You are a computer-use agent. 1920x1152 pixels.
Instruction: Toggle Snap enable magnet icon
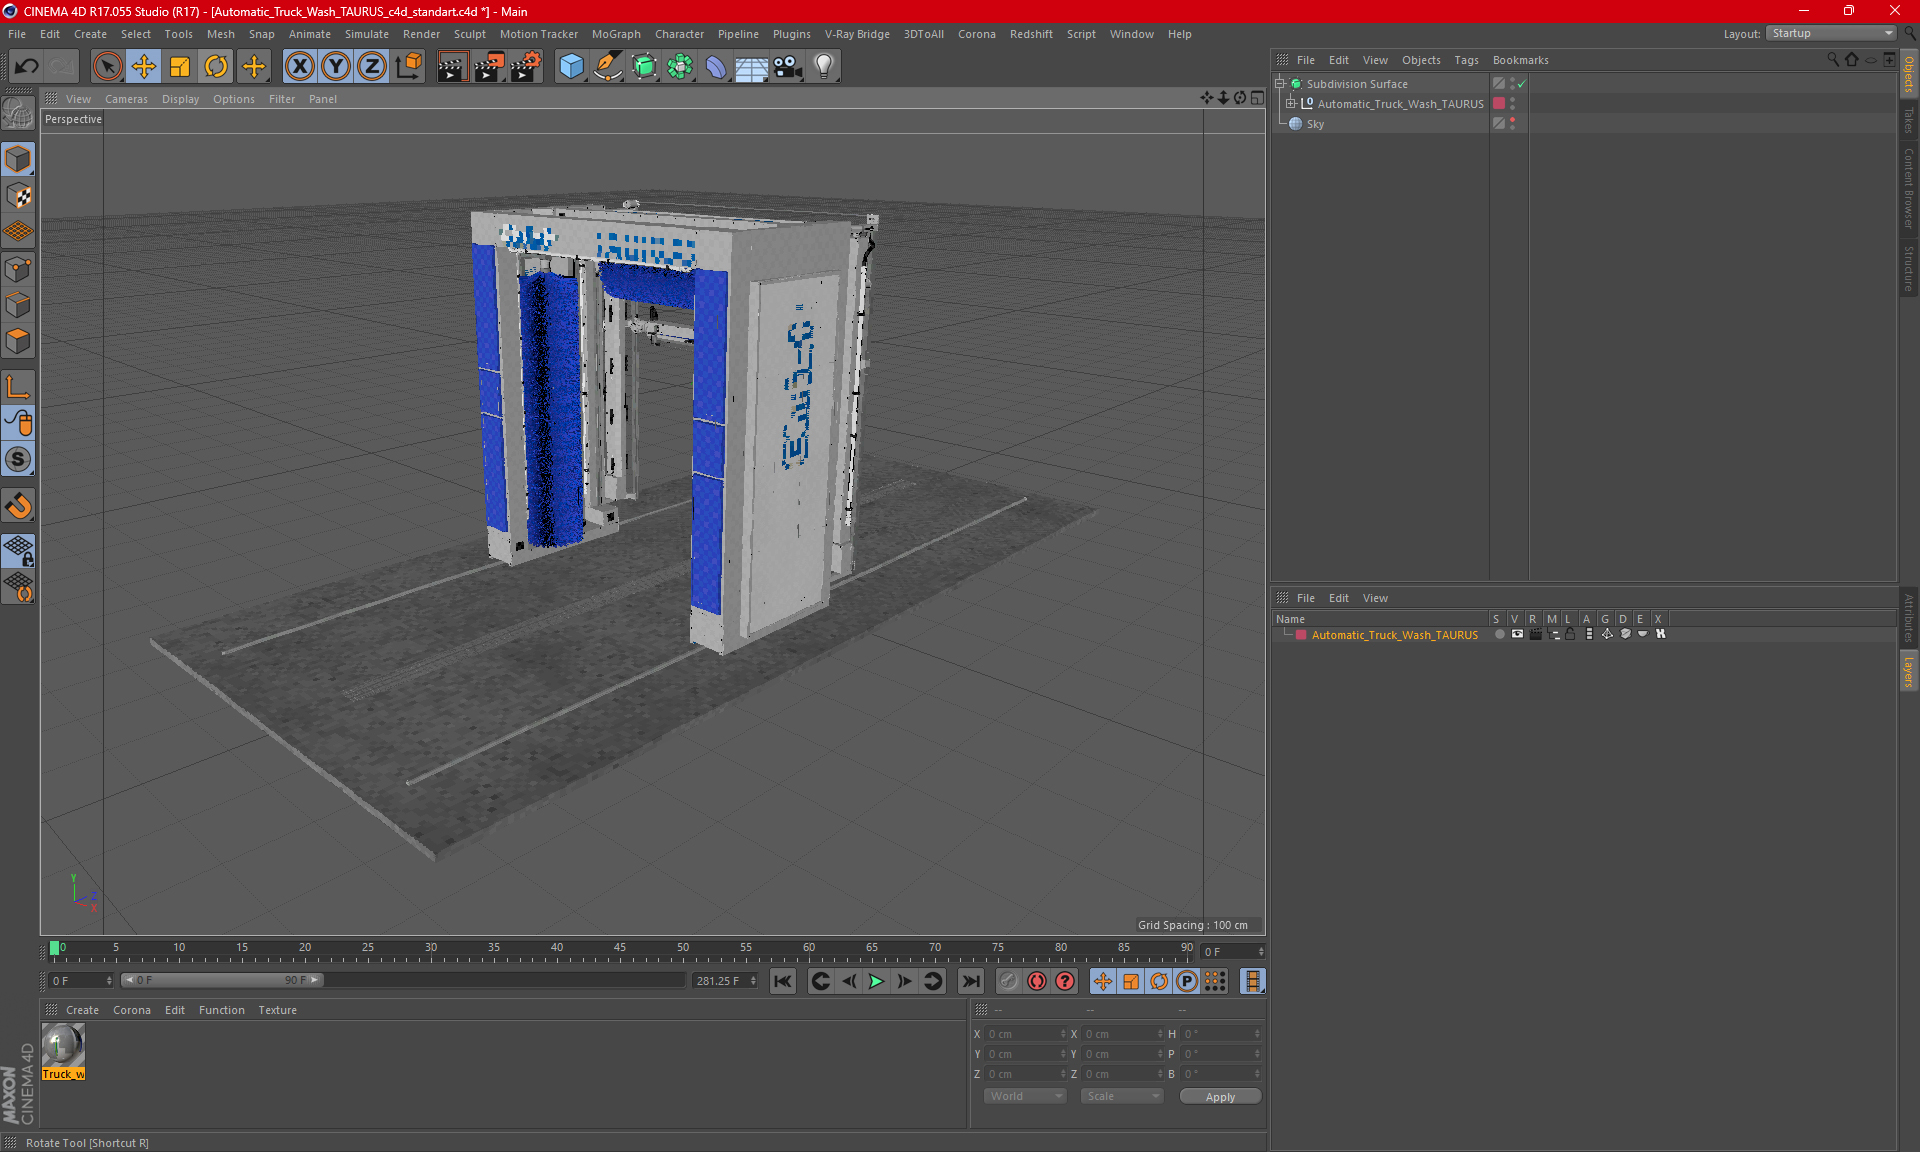[x=18, y=506]
